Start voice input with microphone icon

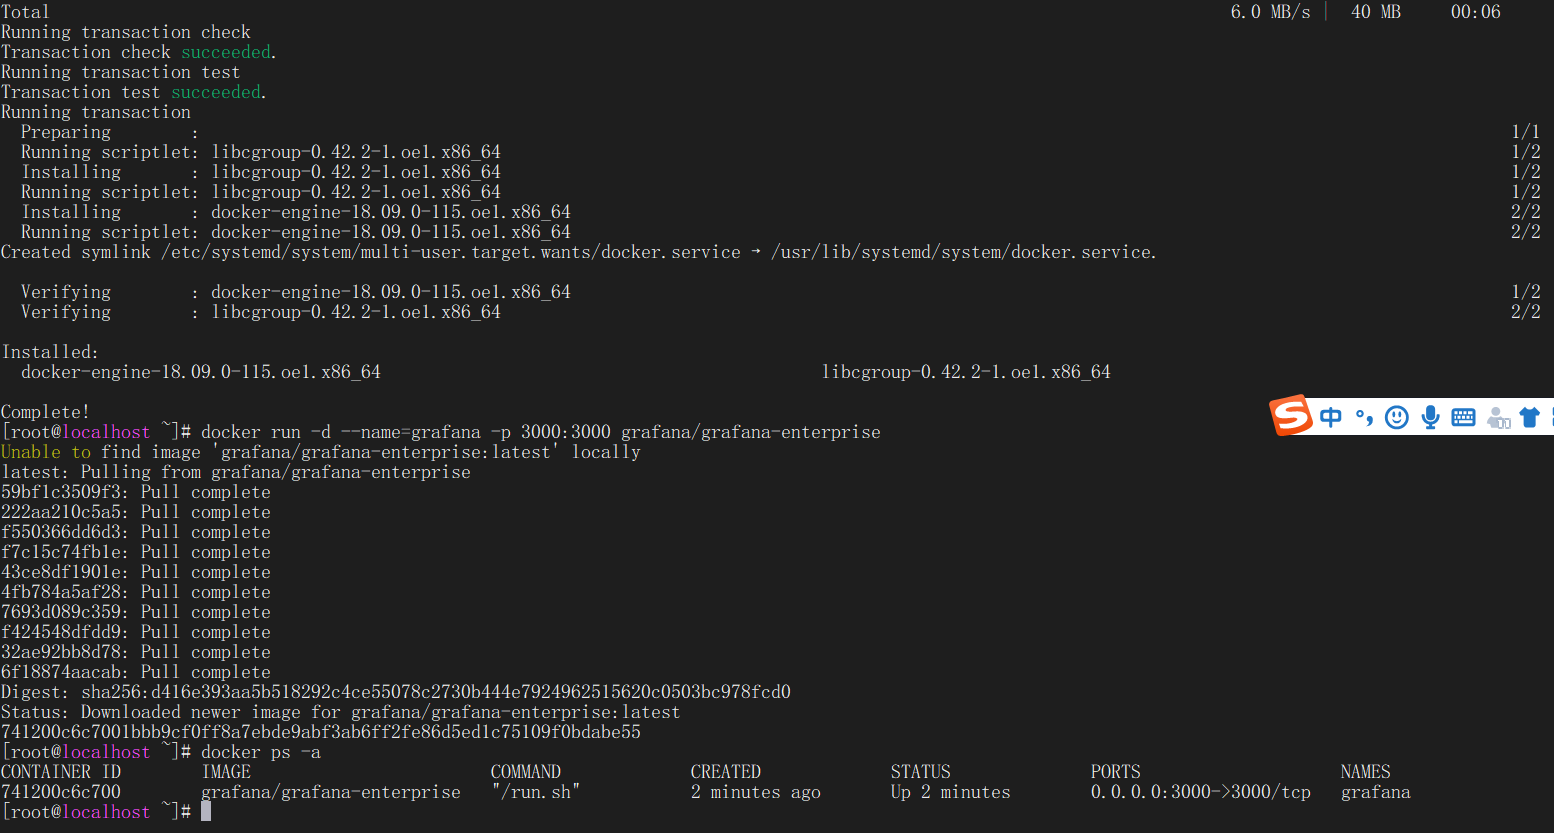pyautogui.click(x=1431, y=417)
